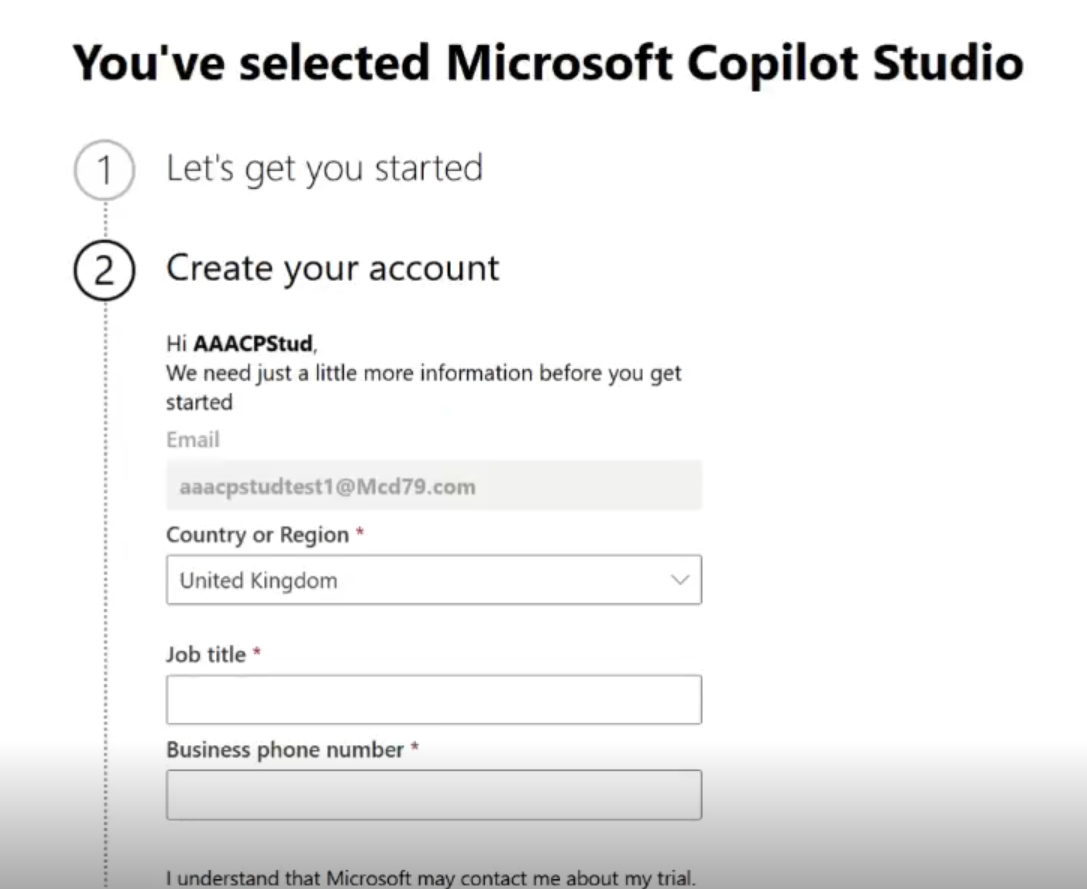This screenshot has width=1087, height=889.
Task: Click the "We need just a little more information" text
Action: [x=423, y=374]
